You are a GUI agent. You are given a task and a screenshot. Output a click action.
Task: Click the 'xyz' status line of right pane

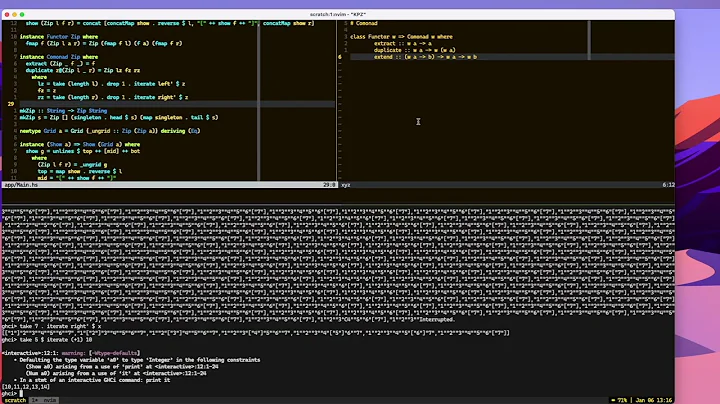tap(346, 185)
